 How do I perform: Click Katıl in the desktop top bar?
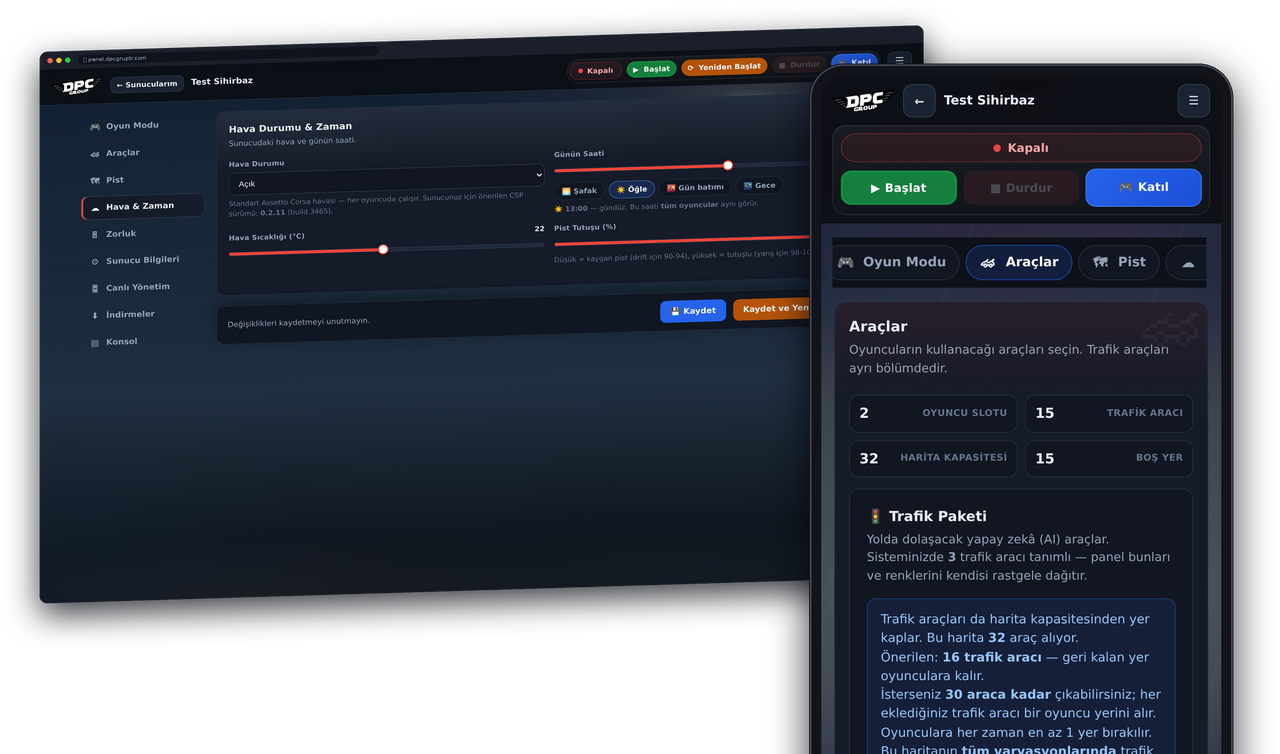(x=855, y=62)
